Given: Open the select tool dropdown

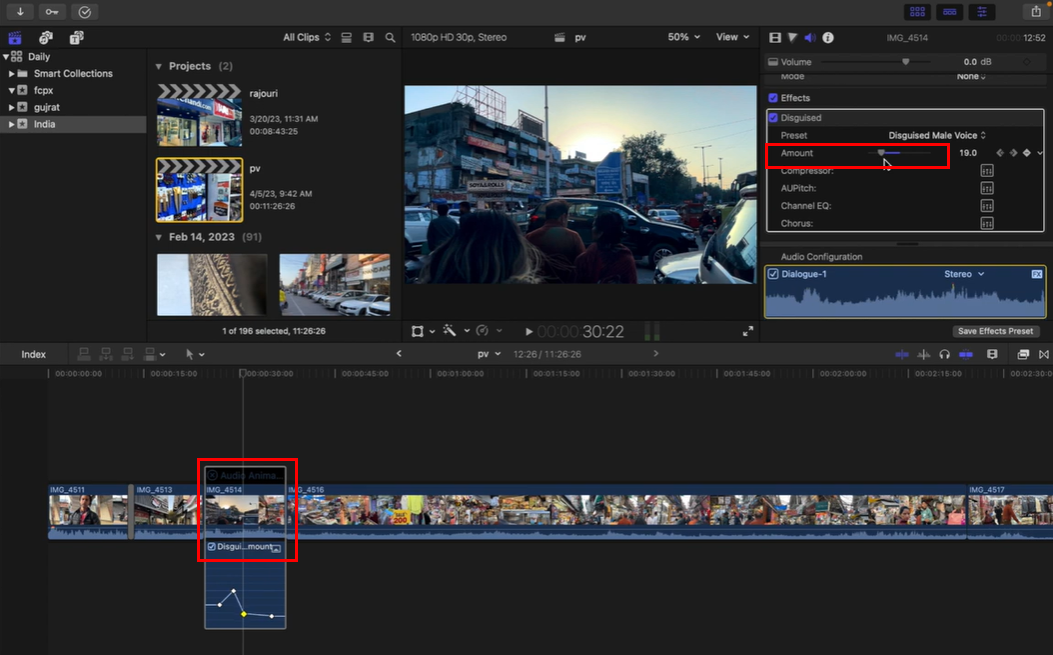Looking at the screenshot, I should tap(195, 354).
